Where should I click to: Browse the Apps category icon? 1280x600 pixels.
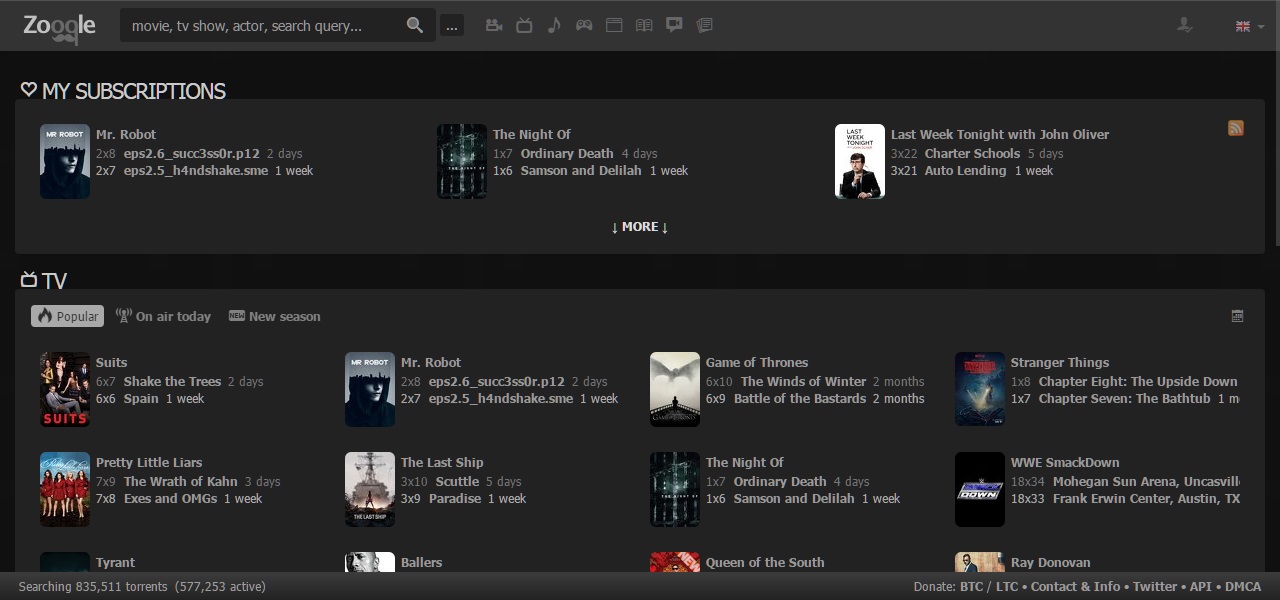point(614,25)
